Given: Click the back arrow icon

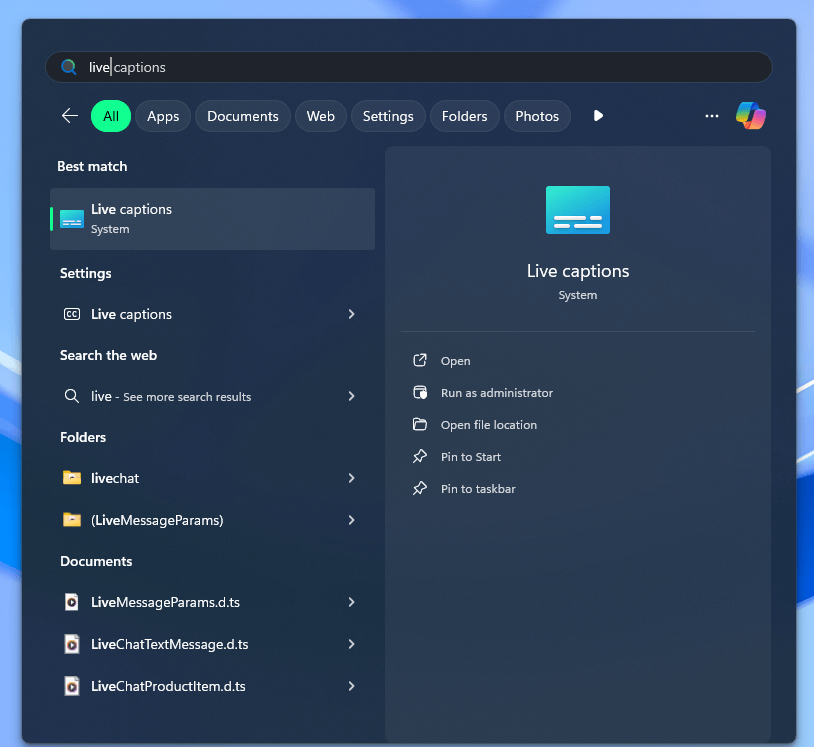Looking at the screenshot, I should click(x=70, y=116).
